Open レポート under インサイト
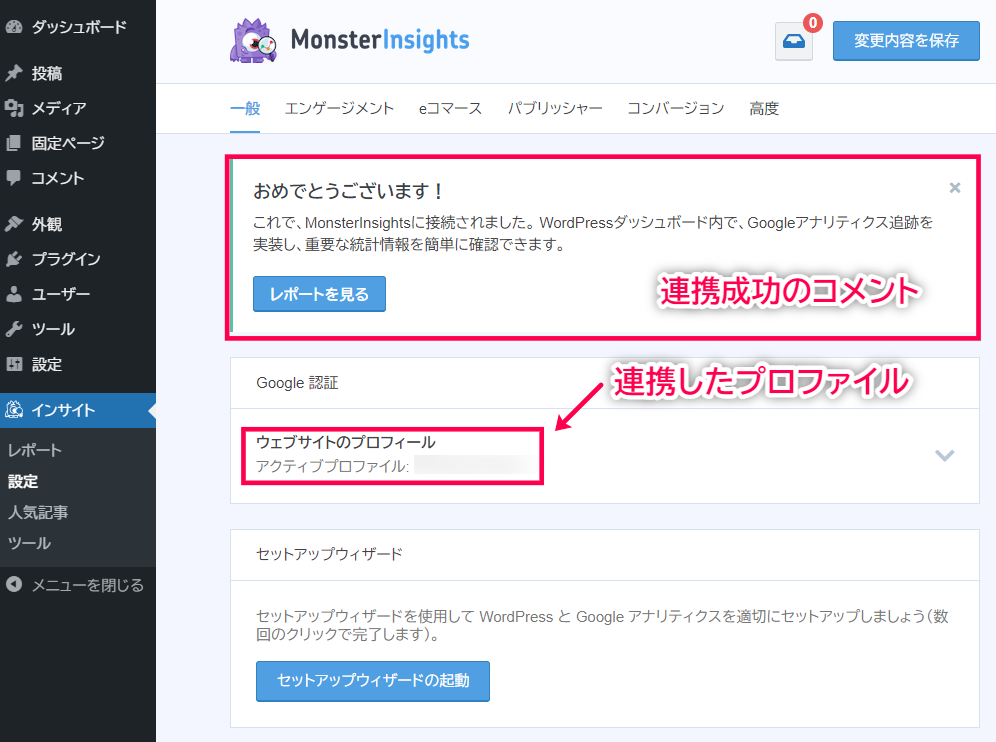Viewport: 996px width, 742px height. pos(35,450)
